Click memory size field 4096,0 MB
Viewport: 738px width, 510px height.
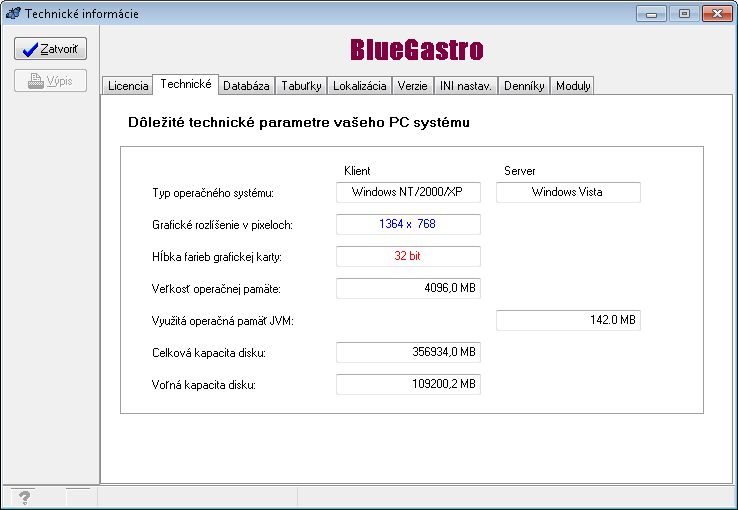click(408, 288)
